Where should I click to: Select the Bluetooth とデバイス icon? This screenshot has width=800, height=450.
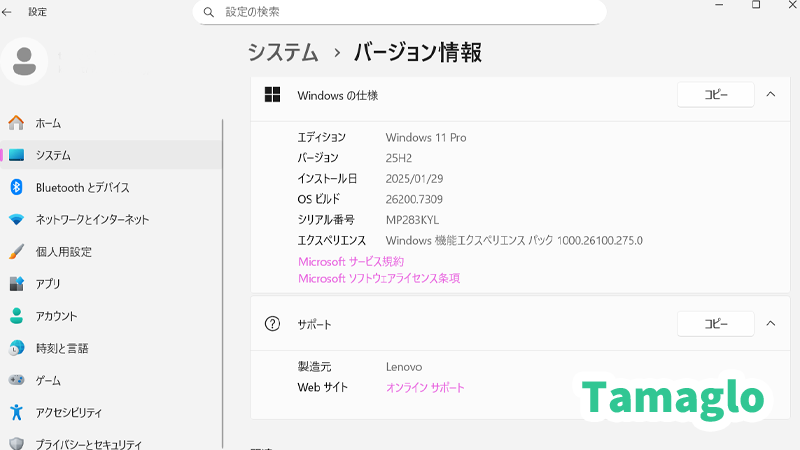[x=16, y=187]
